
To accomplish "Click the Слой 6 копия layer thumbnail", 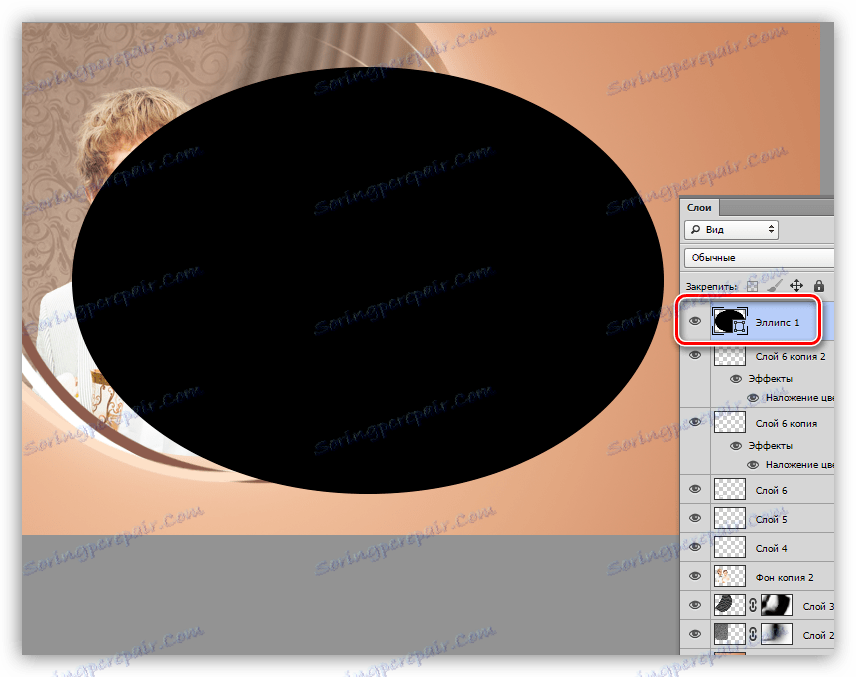I will click(x=730, y=422).
